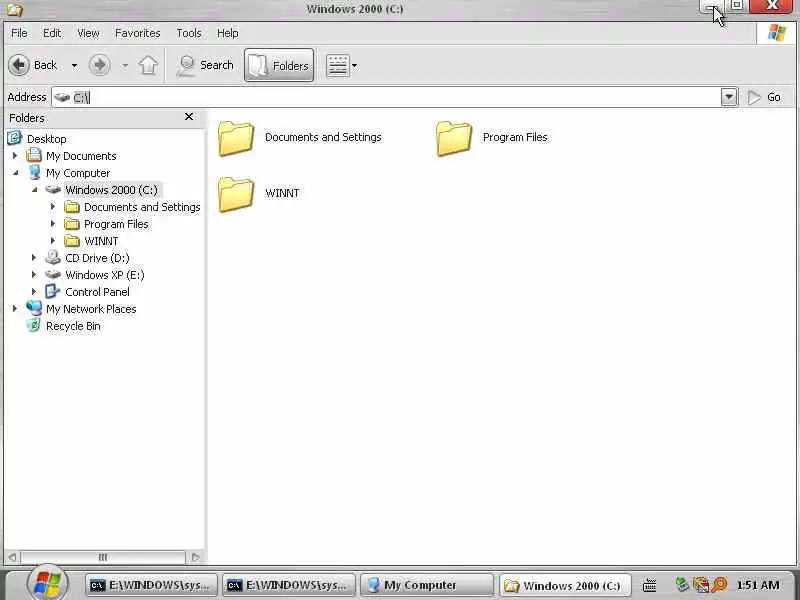Select Documents and Settings in the tree
The height and width of the screenshot is (600, 800).
point(142,207)
